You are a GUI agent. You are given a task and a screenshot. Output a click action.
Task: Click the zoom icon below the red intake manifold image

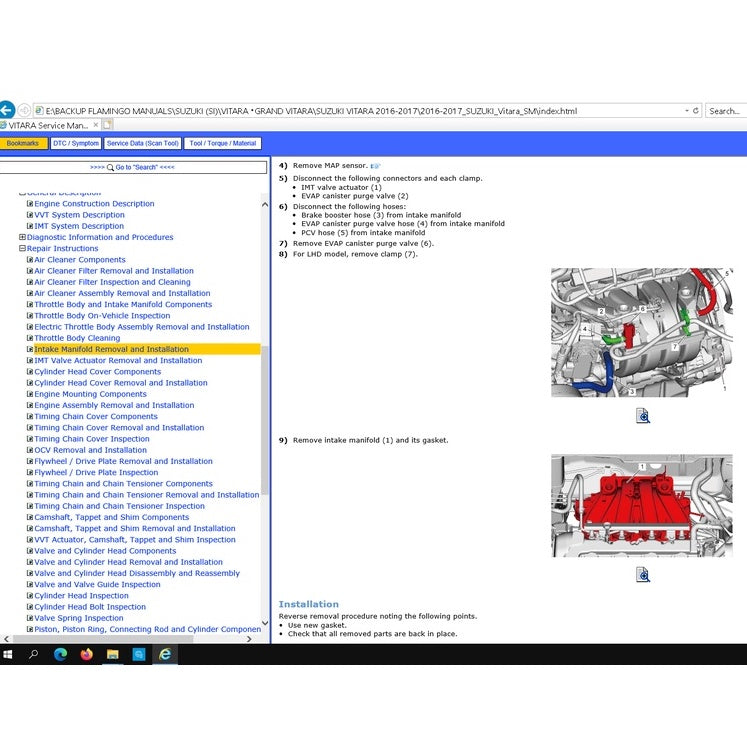(x=643, y=574)
